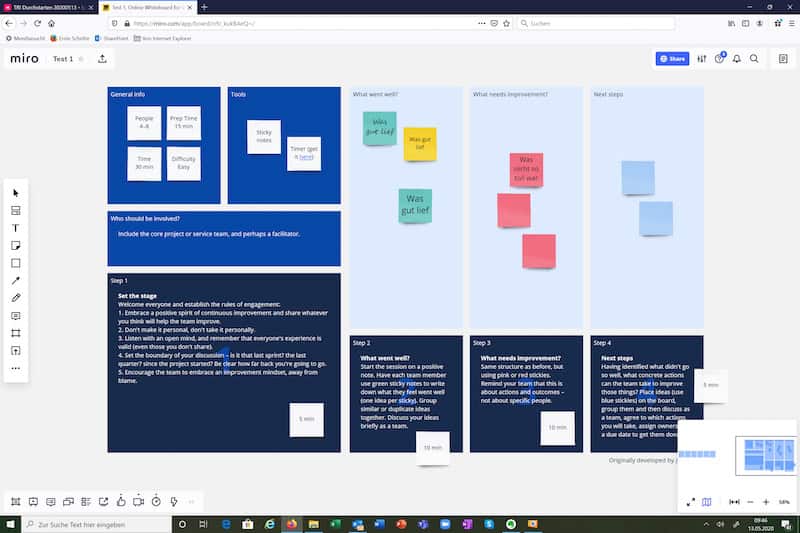Go back in Firefox
The height and width of the screenshot is (533, 800).
(9, 23)
